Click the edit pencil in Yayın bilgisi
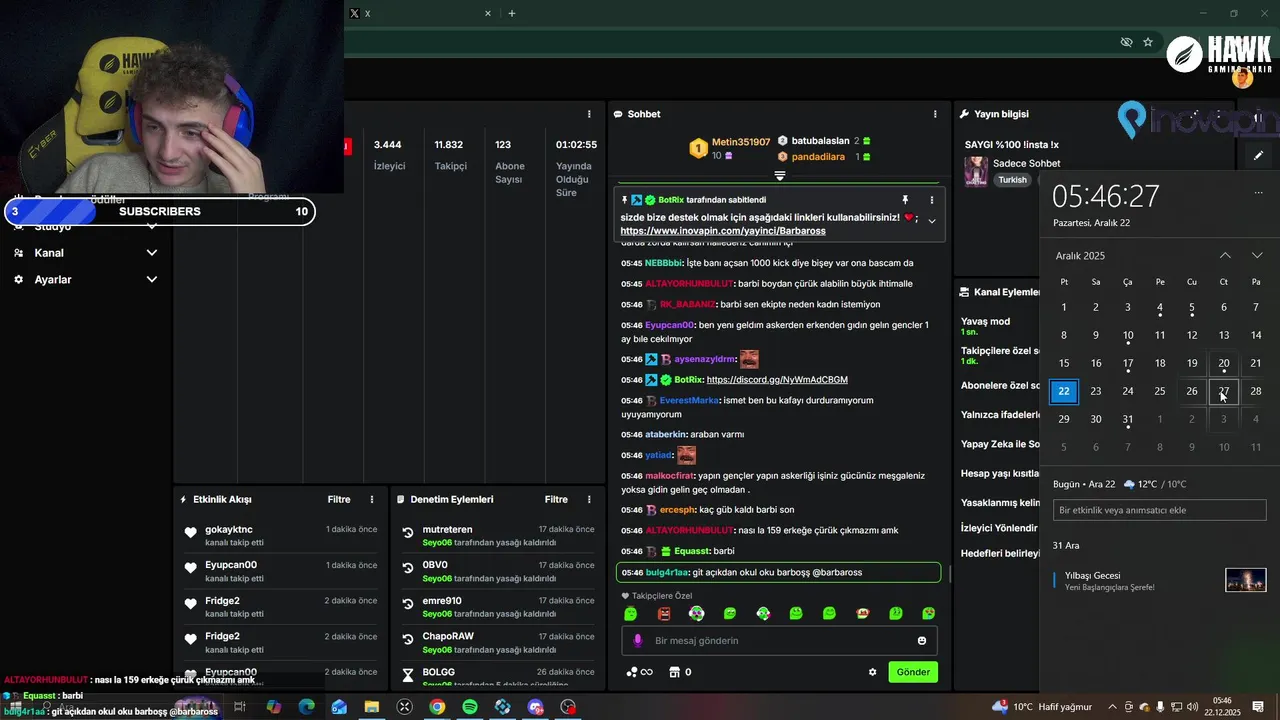Viewport: 1280px width, 720px height. pos(1258,155)
